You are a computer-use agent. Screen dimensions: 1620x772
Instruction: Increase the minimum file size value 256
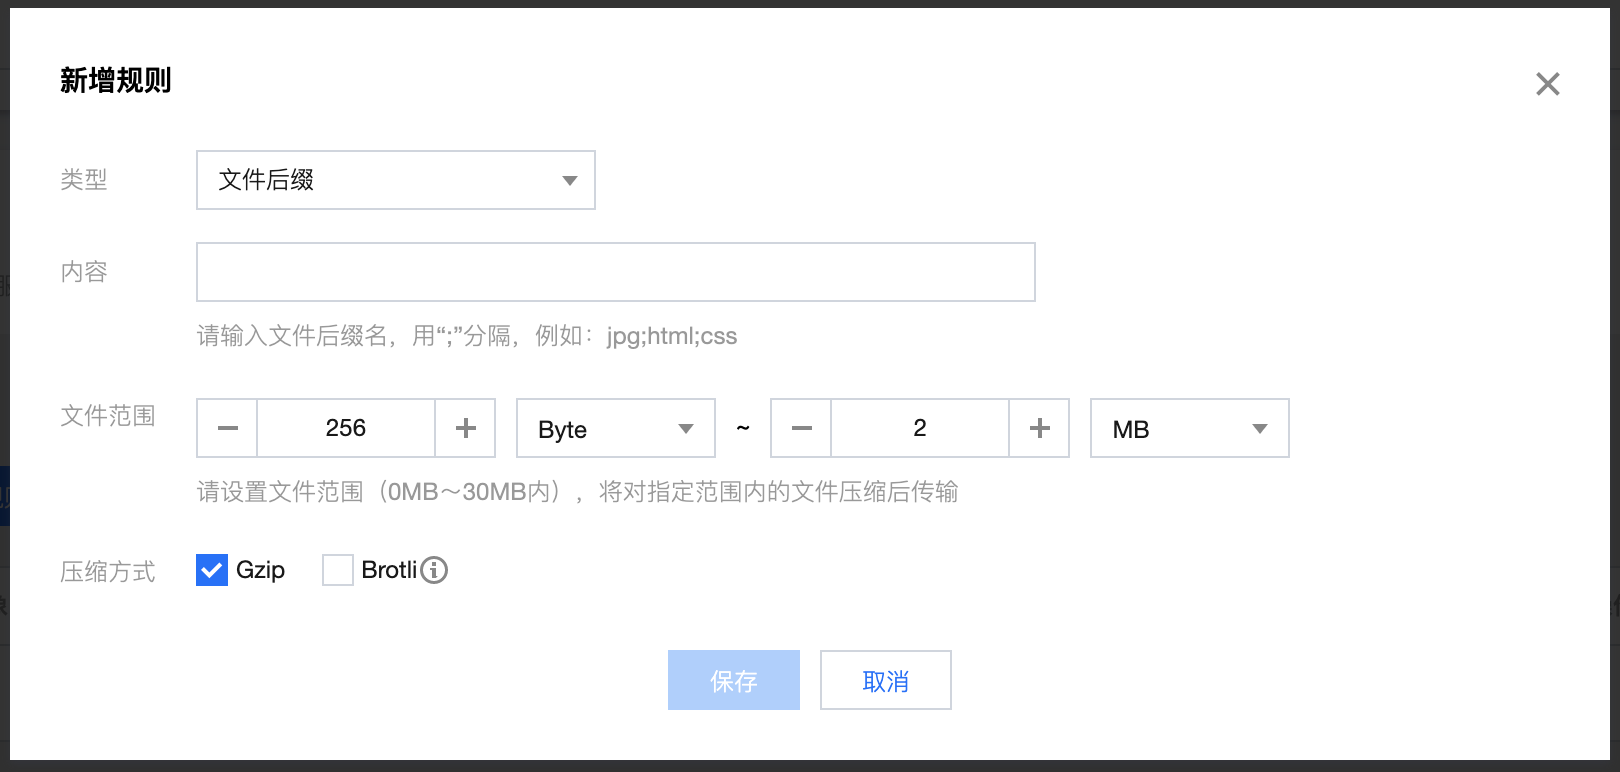pyautogui.click(x=465, y=428)
